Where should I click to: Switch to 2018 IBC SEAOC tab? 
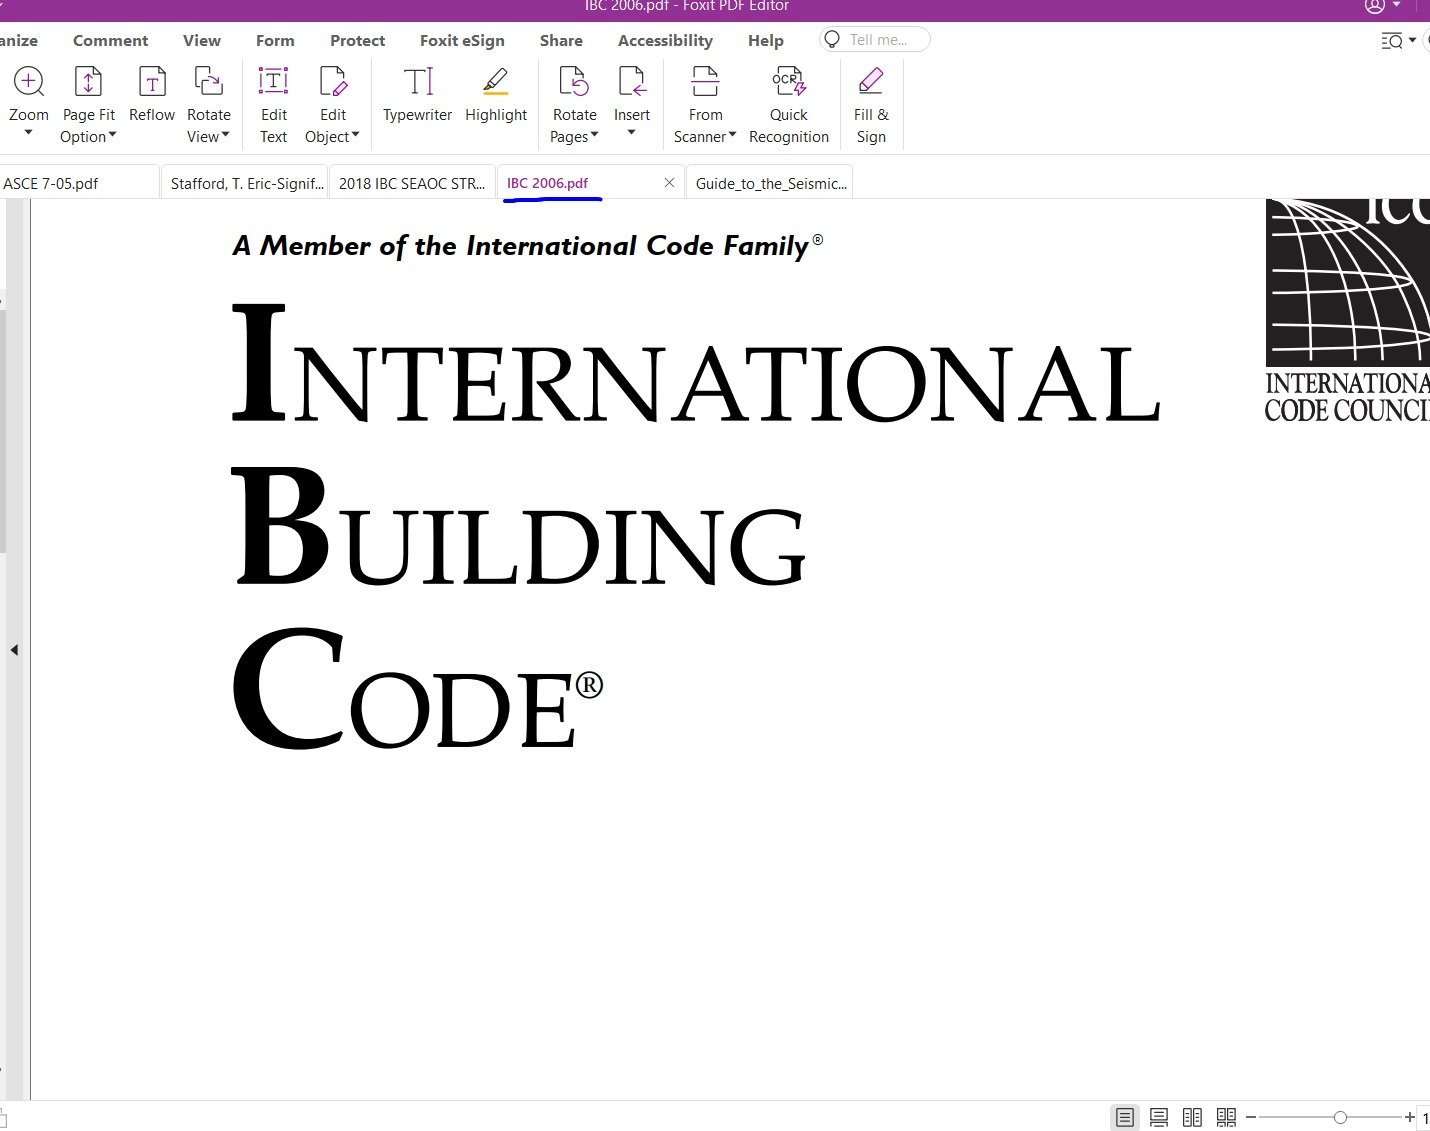(x=412, y=183)
